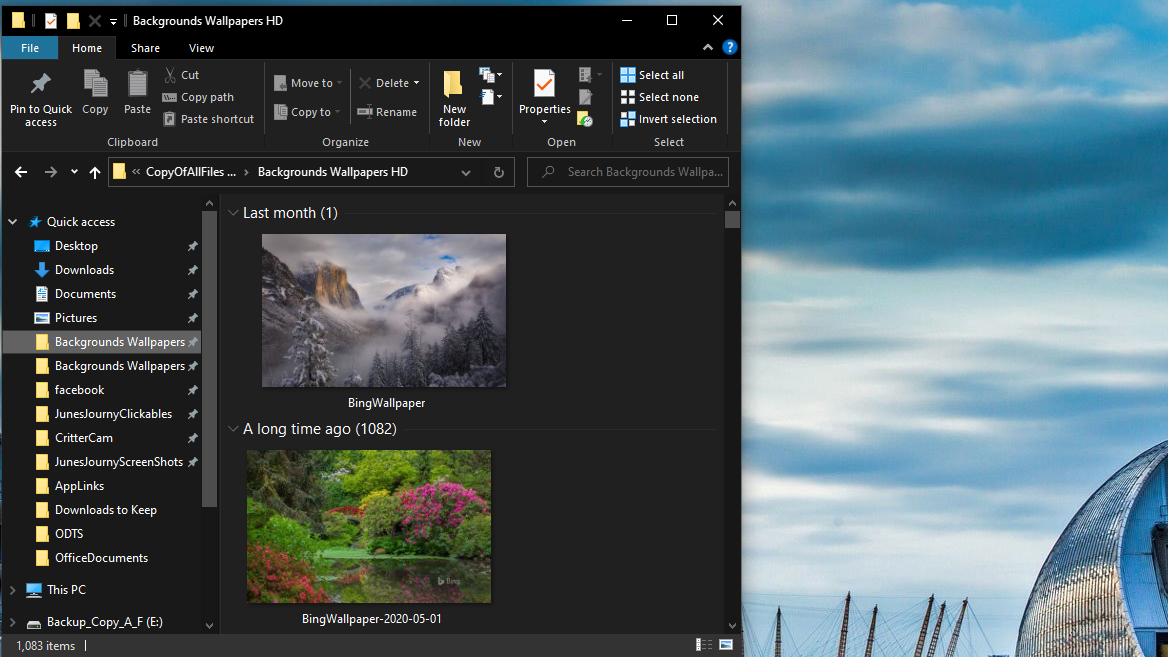Screen dimensions: 1168x657
Task: Open OfficeDocuments folder in sidebar
Action: tap(101, 558)
